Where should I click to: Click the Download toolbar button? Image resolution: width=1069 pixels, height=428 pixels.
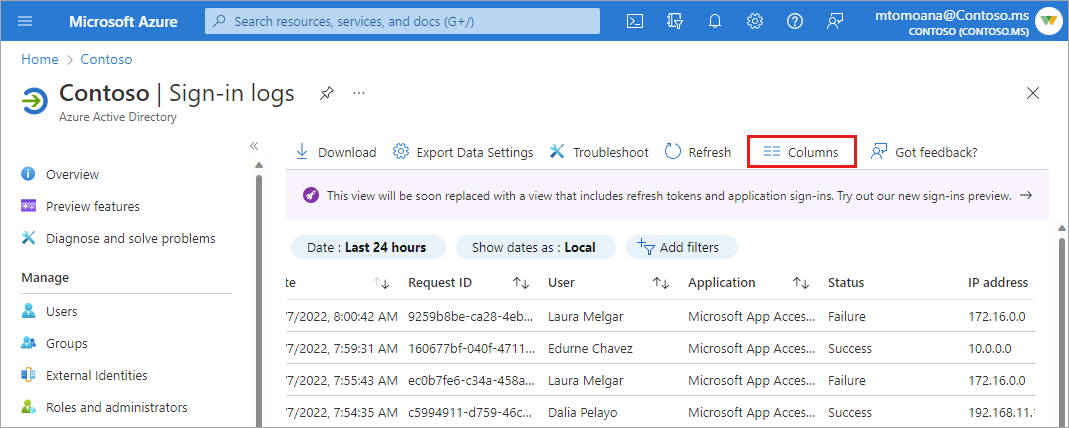336,153
